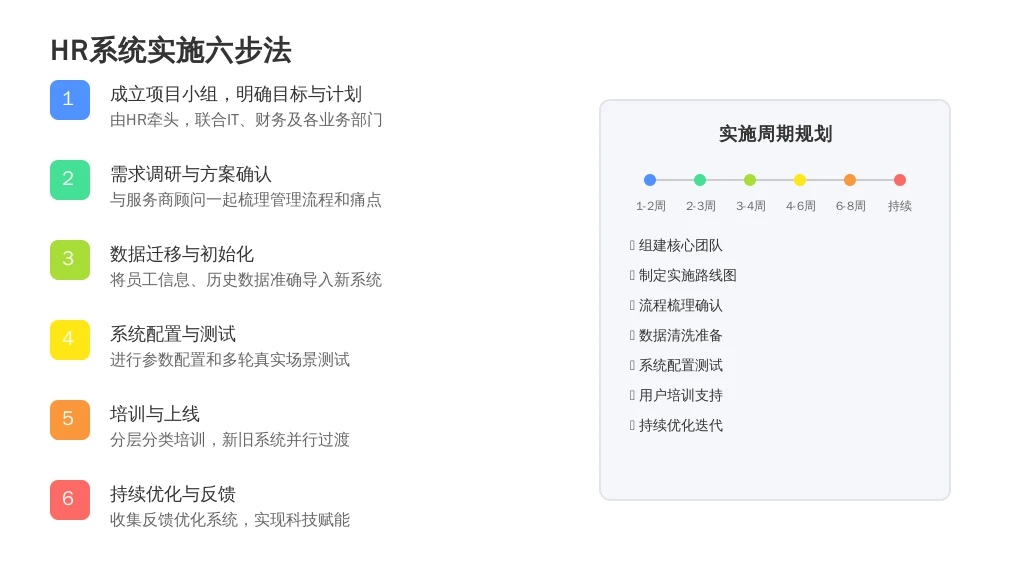Select the orange step 5 number badge

tap(70, 420)
